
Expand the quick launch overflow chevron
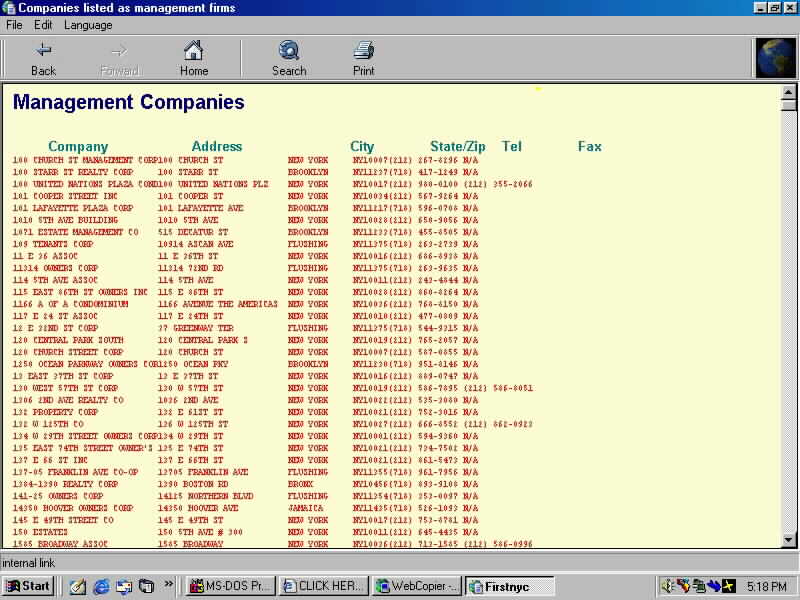169,586
